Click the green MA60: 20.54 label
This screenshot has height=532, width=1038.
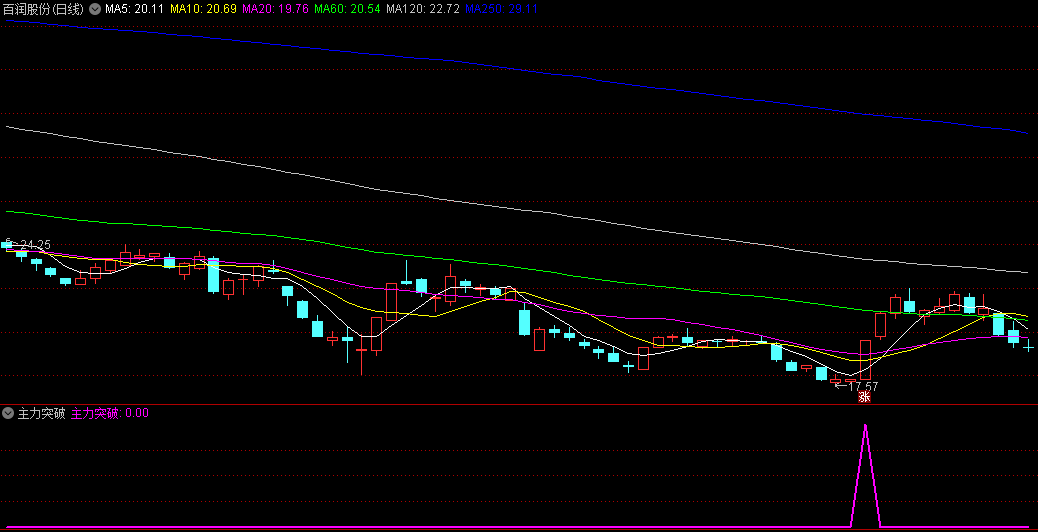pyautogui.click(x=348, y=9)
